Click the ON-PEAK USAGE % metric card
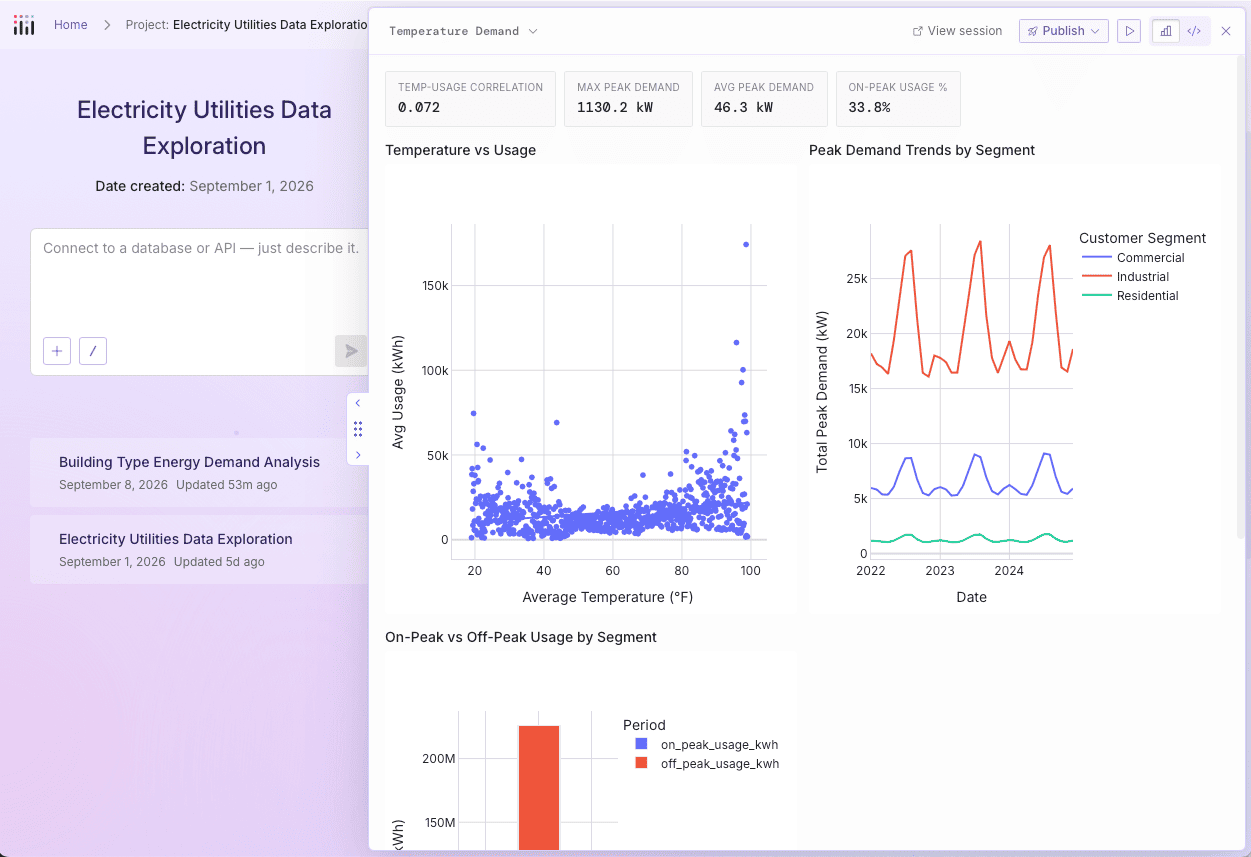 [x=898, y=98]
